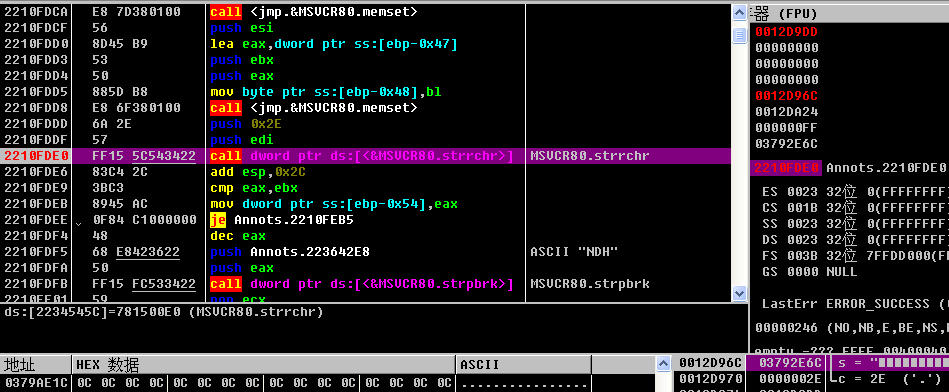Screen dimensions: 949x392
Task: Click the EIP value 2210FDE0 in registers
Action: (786, 168)
